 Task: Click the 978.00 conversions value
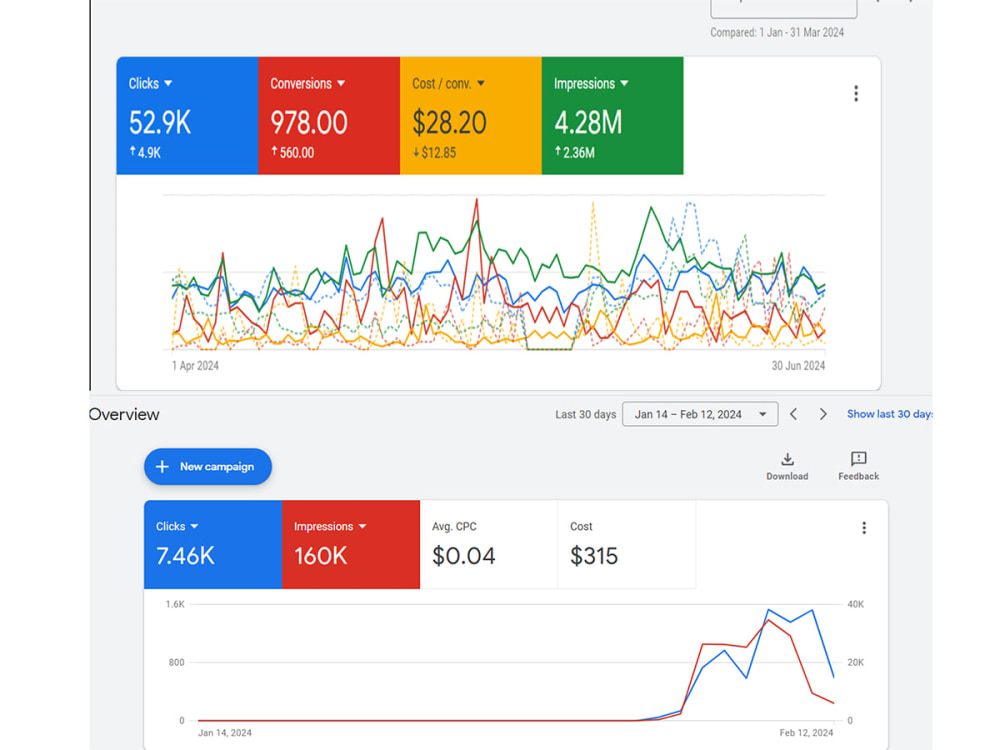(309, 122)
